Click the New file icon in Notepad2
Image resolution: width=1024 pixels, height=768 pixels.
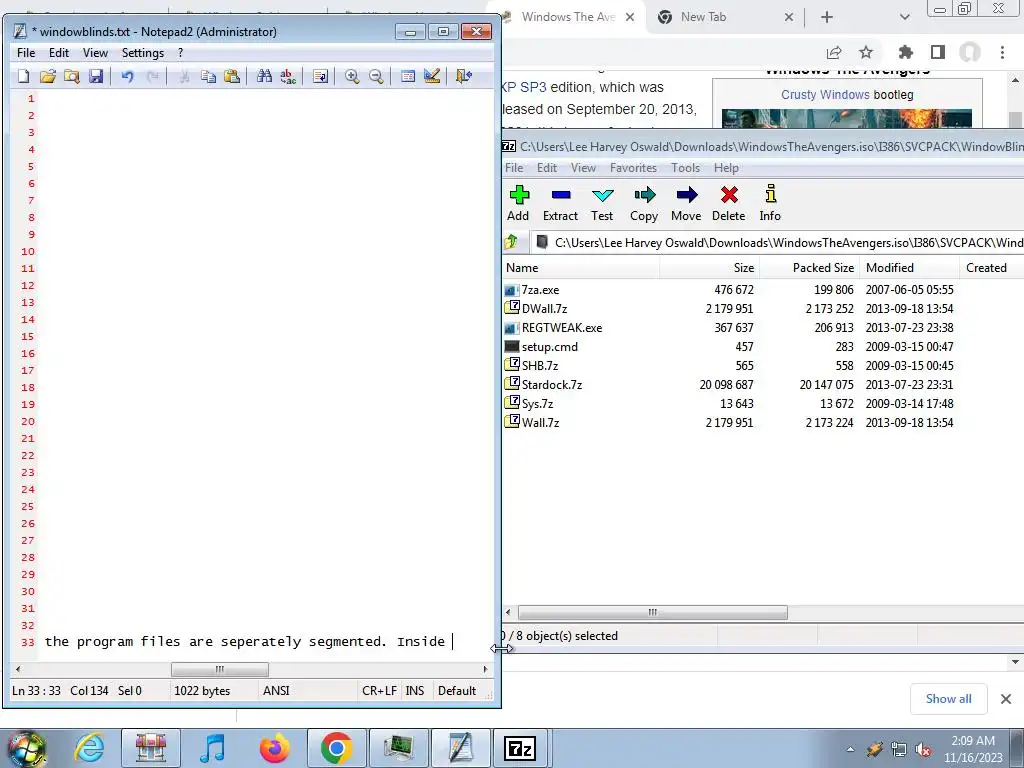(24, 76)
